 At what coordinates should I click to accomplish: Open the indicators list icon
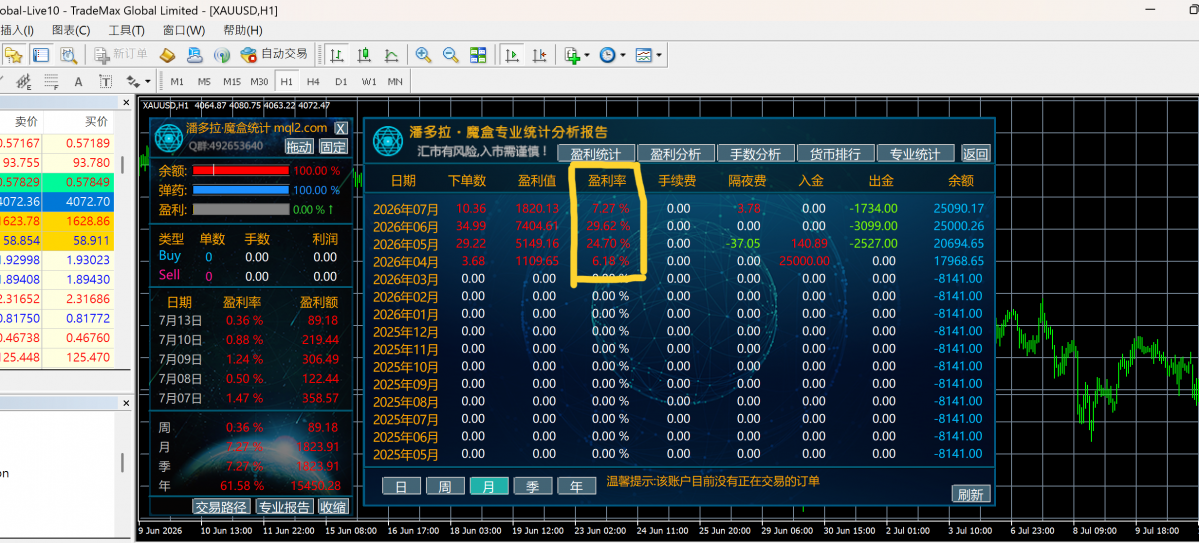pos(572,54)
